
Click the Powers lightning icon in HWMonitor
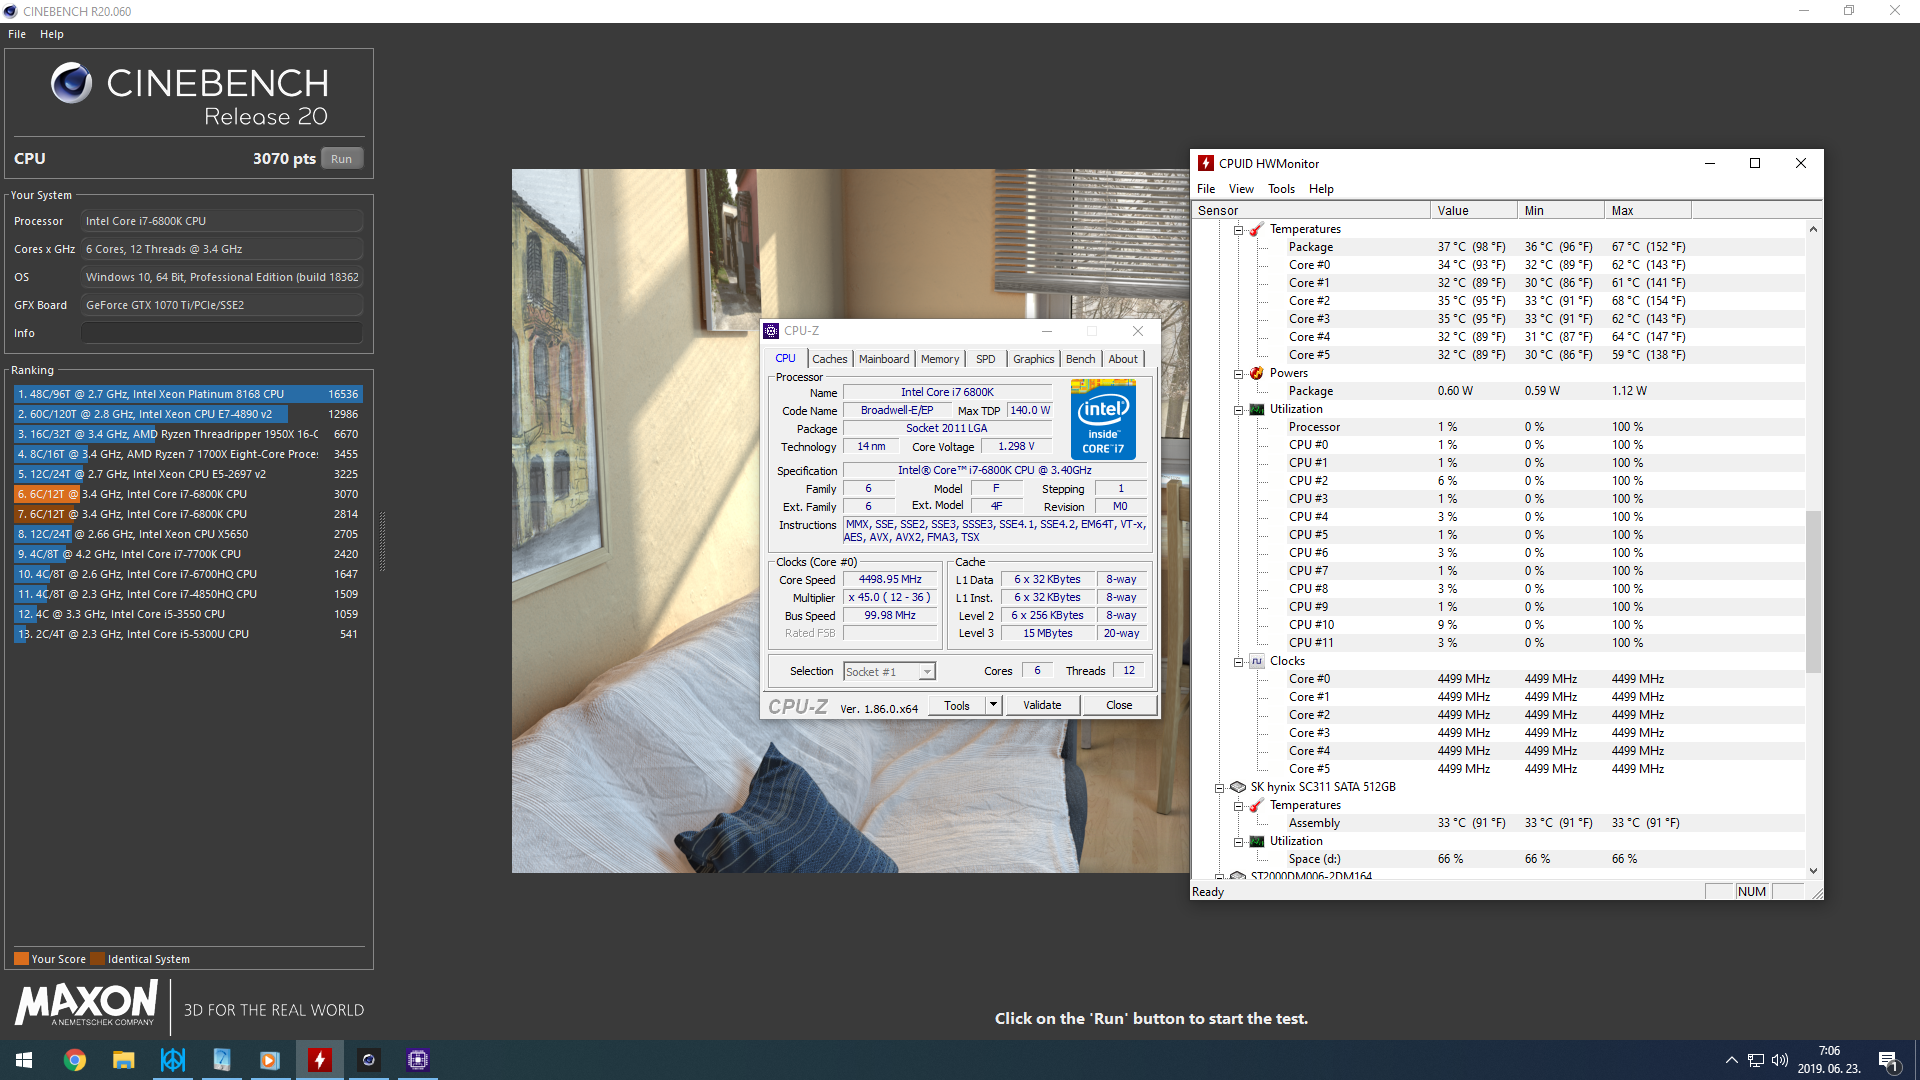point(1257,373)
